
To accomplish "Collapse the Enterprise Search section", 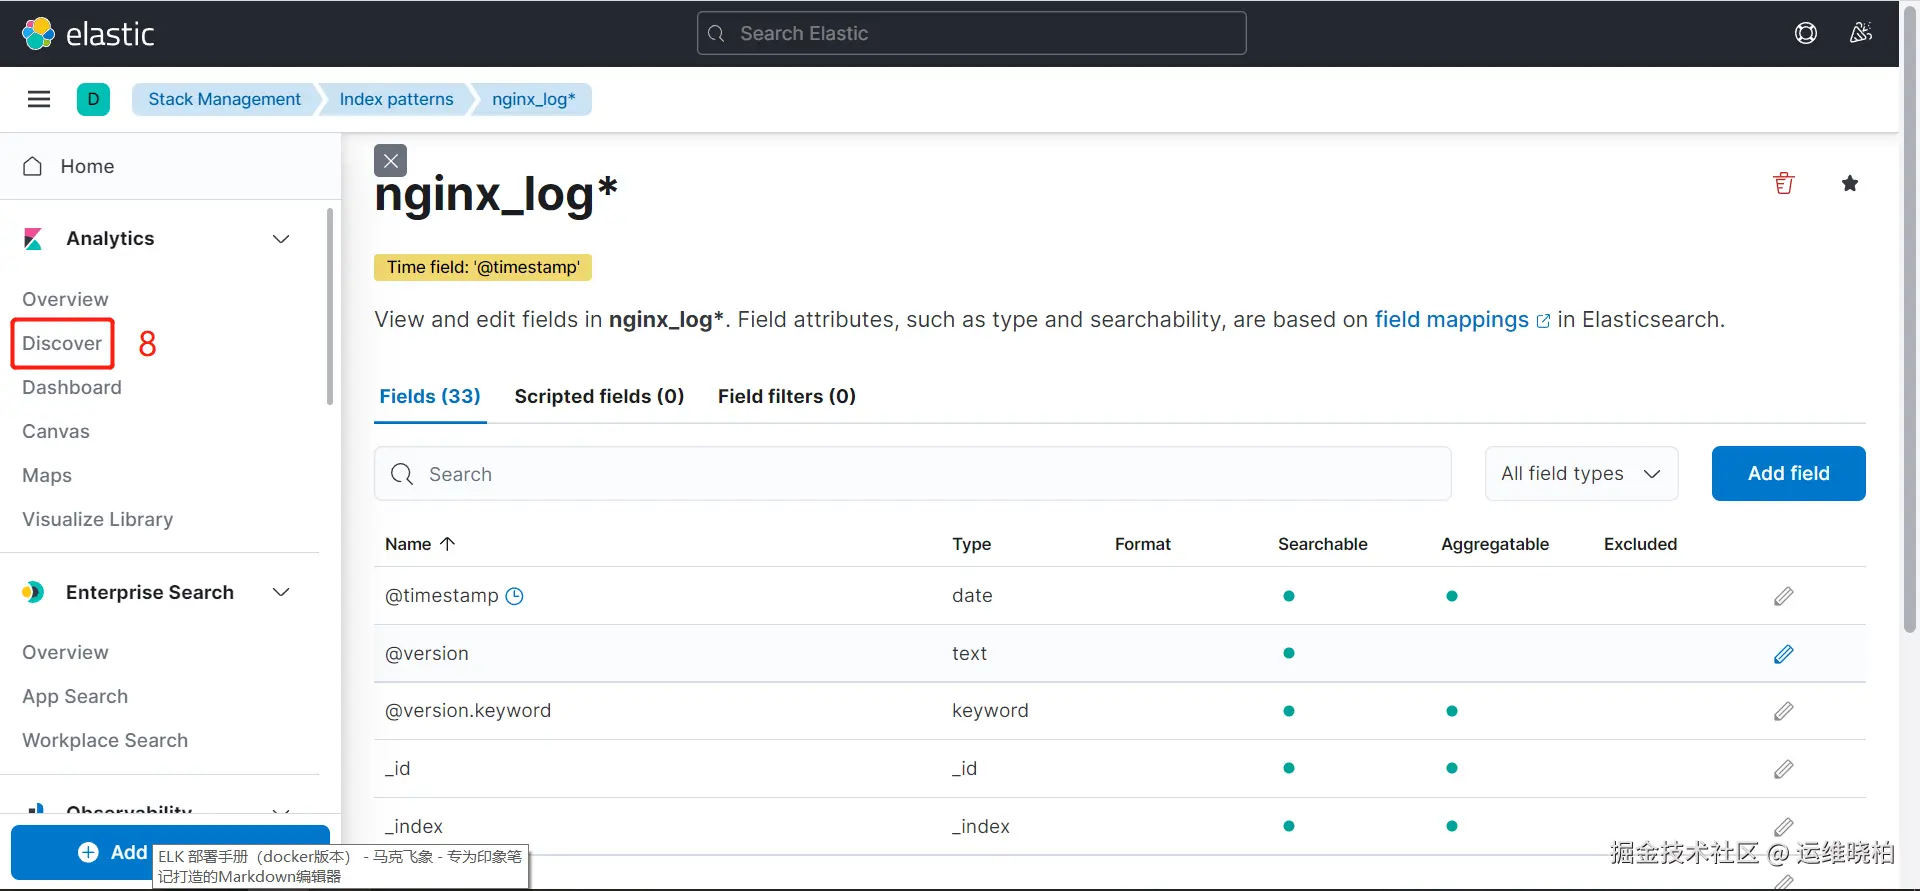I will pyautogui.click(x=281, y=592).
